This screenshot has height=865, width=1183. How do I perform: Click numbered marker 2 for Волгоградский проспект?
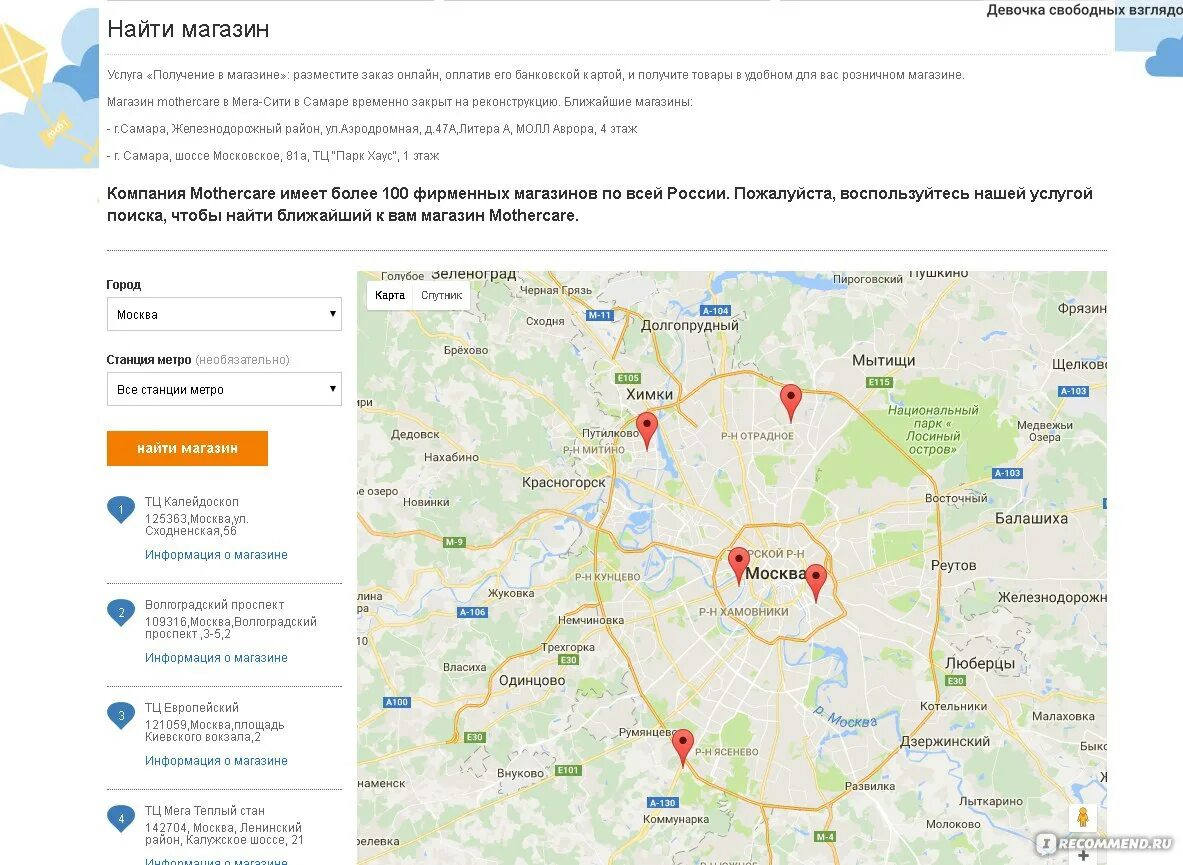121,614
